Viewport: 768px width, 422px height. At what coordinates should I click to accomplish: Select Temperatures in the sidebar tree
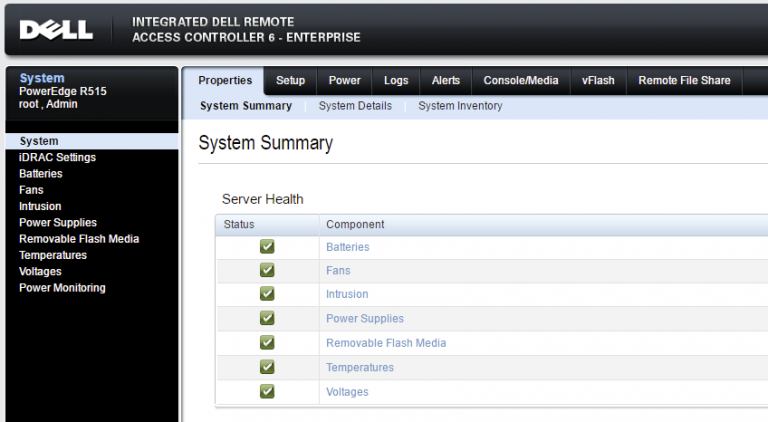52,255
